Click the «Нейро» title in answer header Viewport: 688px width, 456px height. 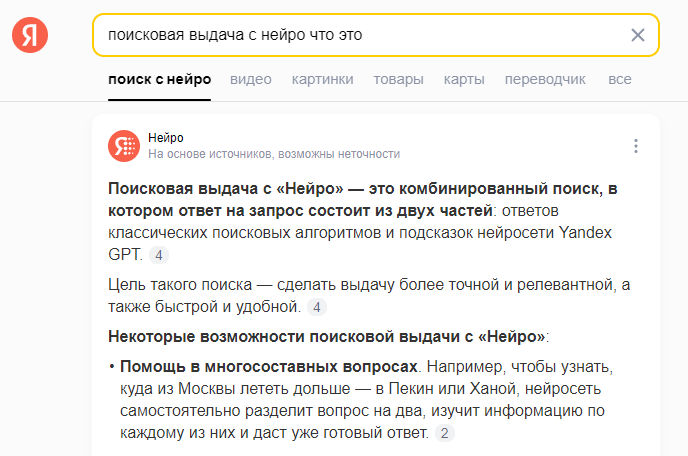(x=166, y=138)
